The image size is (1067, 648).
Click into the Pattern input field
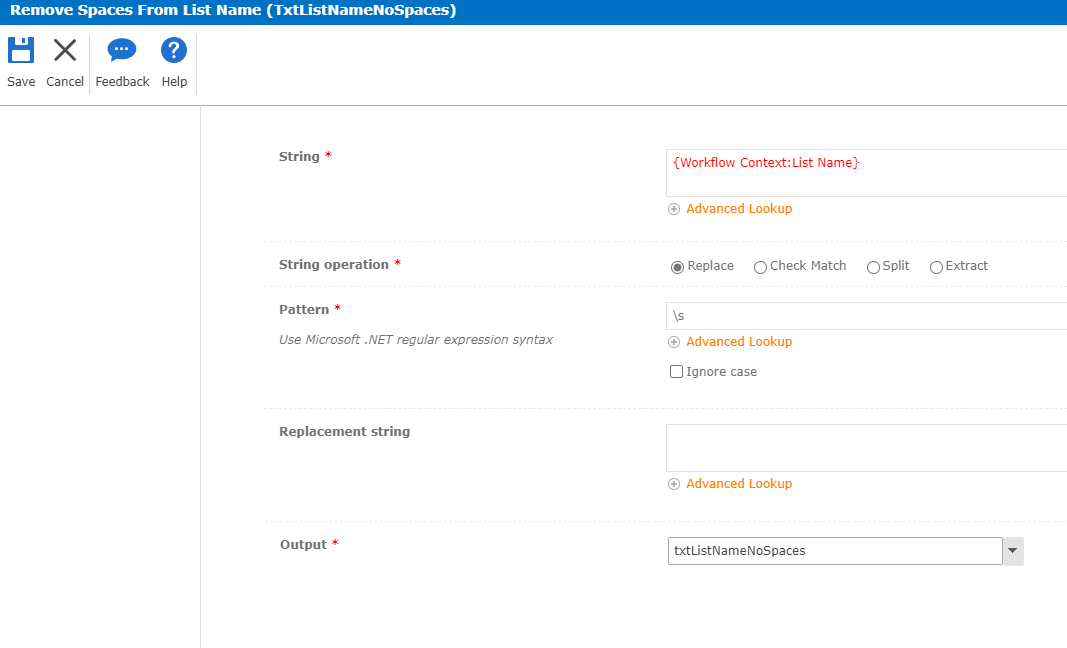pos(865,316)
